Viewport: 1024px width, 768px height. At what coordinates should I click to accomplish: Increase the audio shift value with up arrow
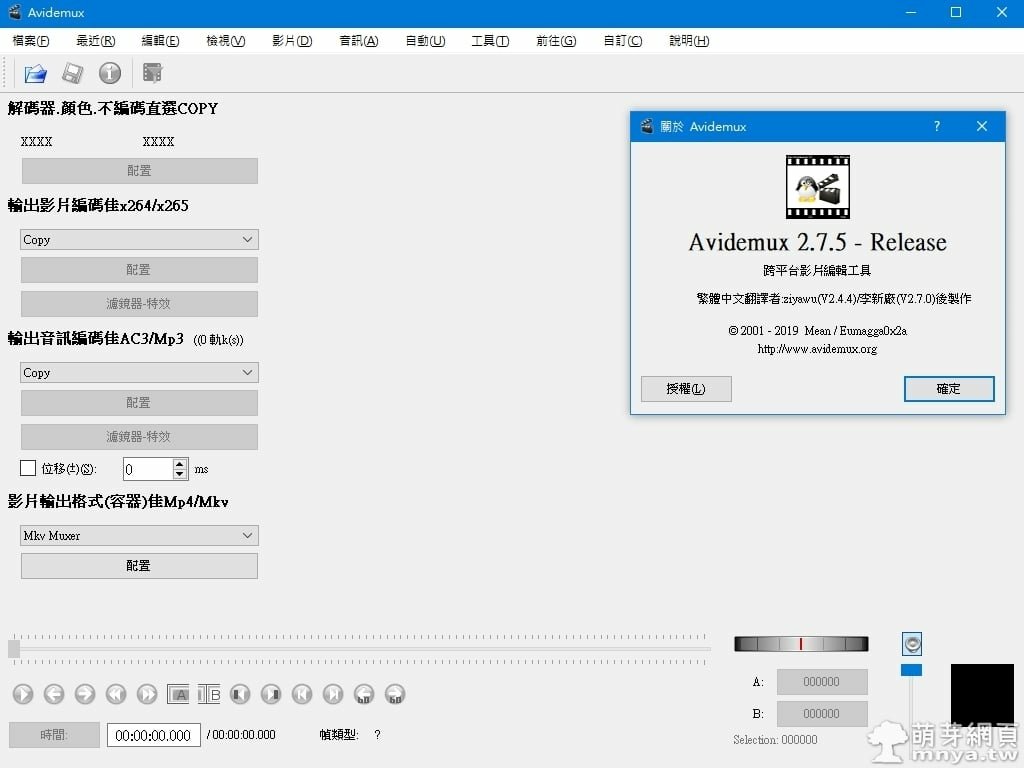point(180,464)
